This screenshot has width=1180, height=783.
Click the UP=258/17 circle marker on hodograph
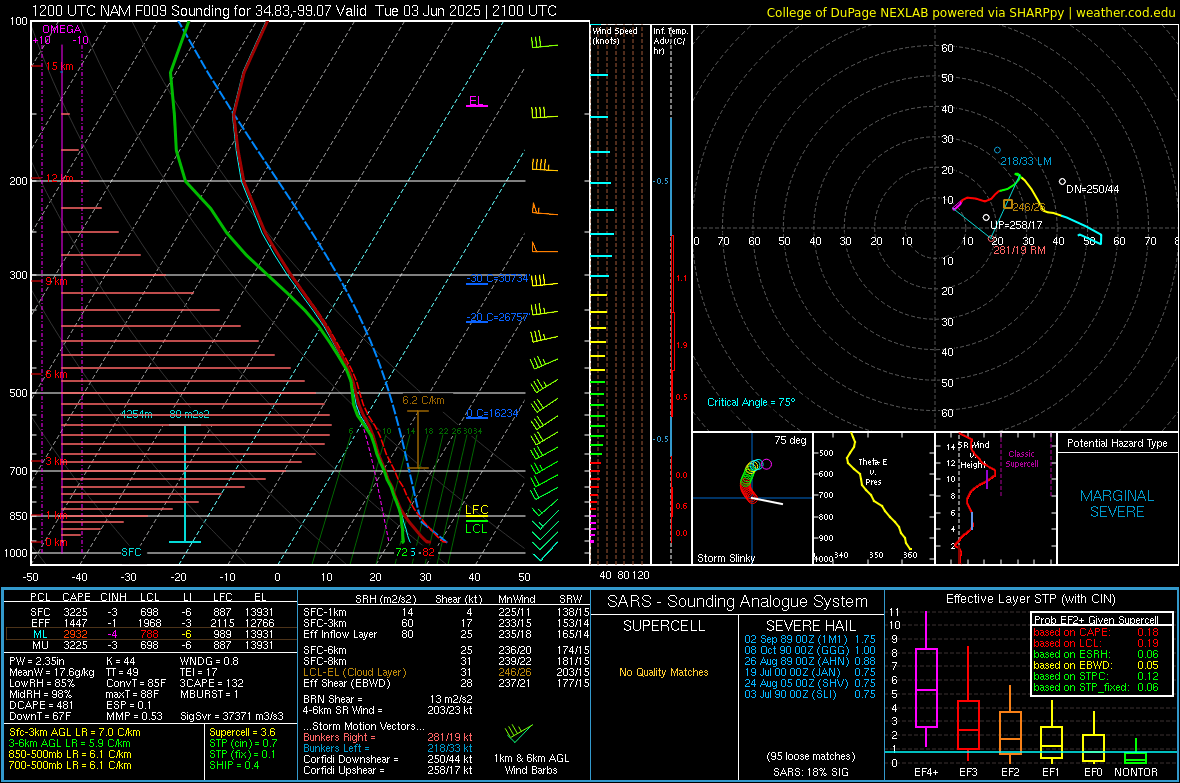tap(986, 218)
